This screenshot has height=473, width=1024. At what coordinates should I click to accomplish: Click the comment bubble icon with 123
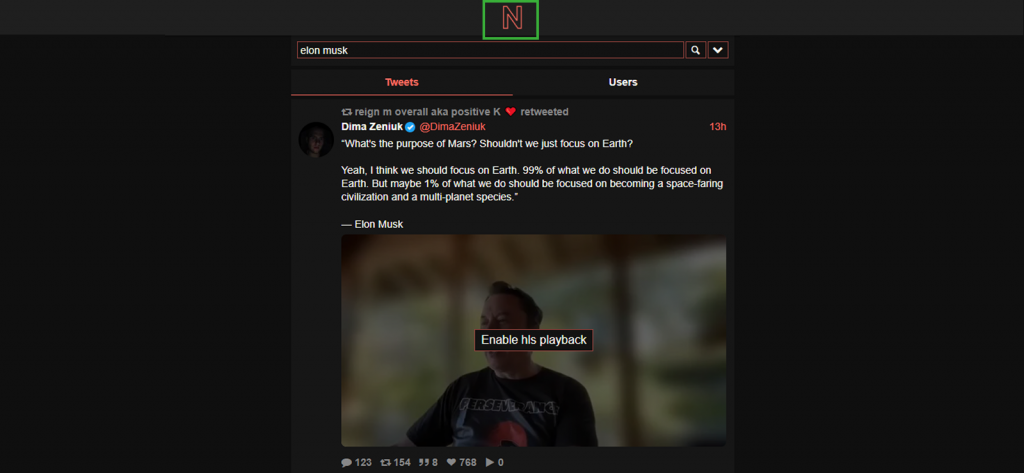point(346,463)
